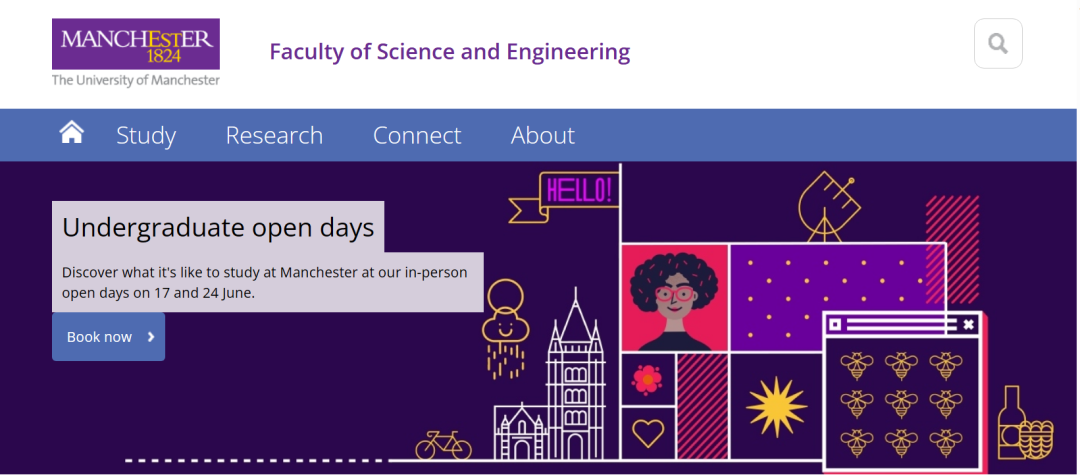This screenshot has width=1080, height=475.
Task: Click the smiling rain cloud illustration
Action: point(503,328)
